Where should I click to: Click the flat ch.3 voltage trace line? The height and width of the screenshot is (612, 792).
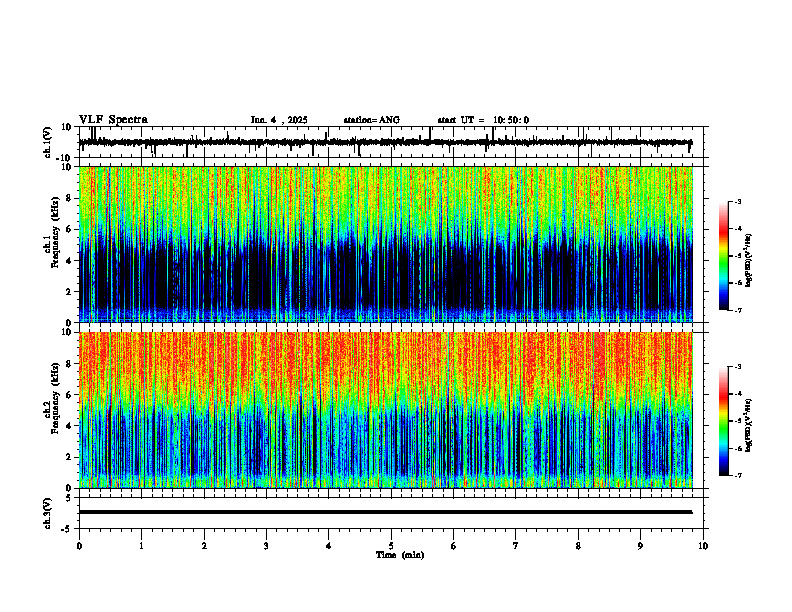[x=386, y=512]
